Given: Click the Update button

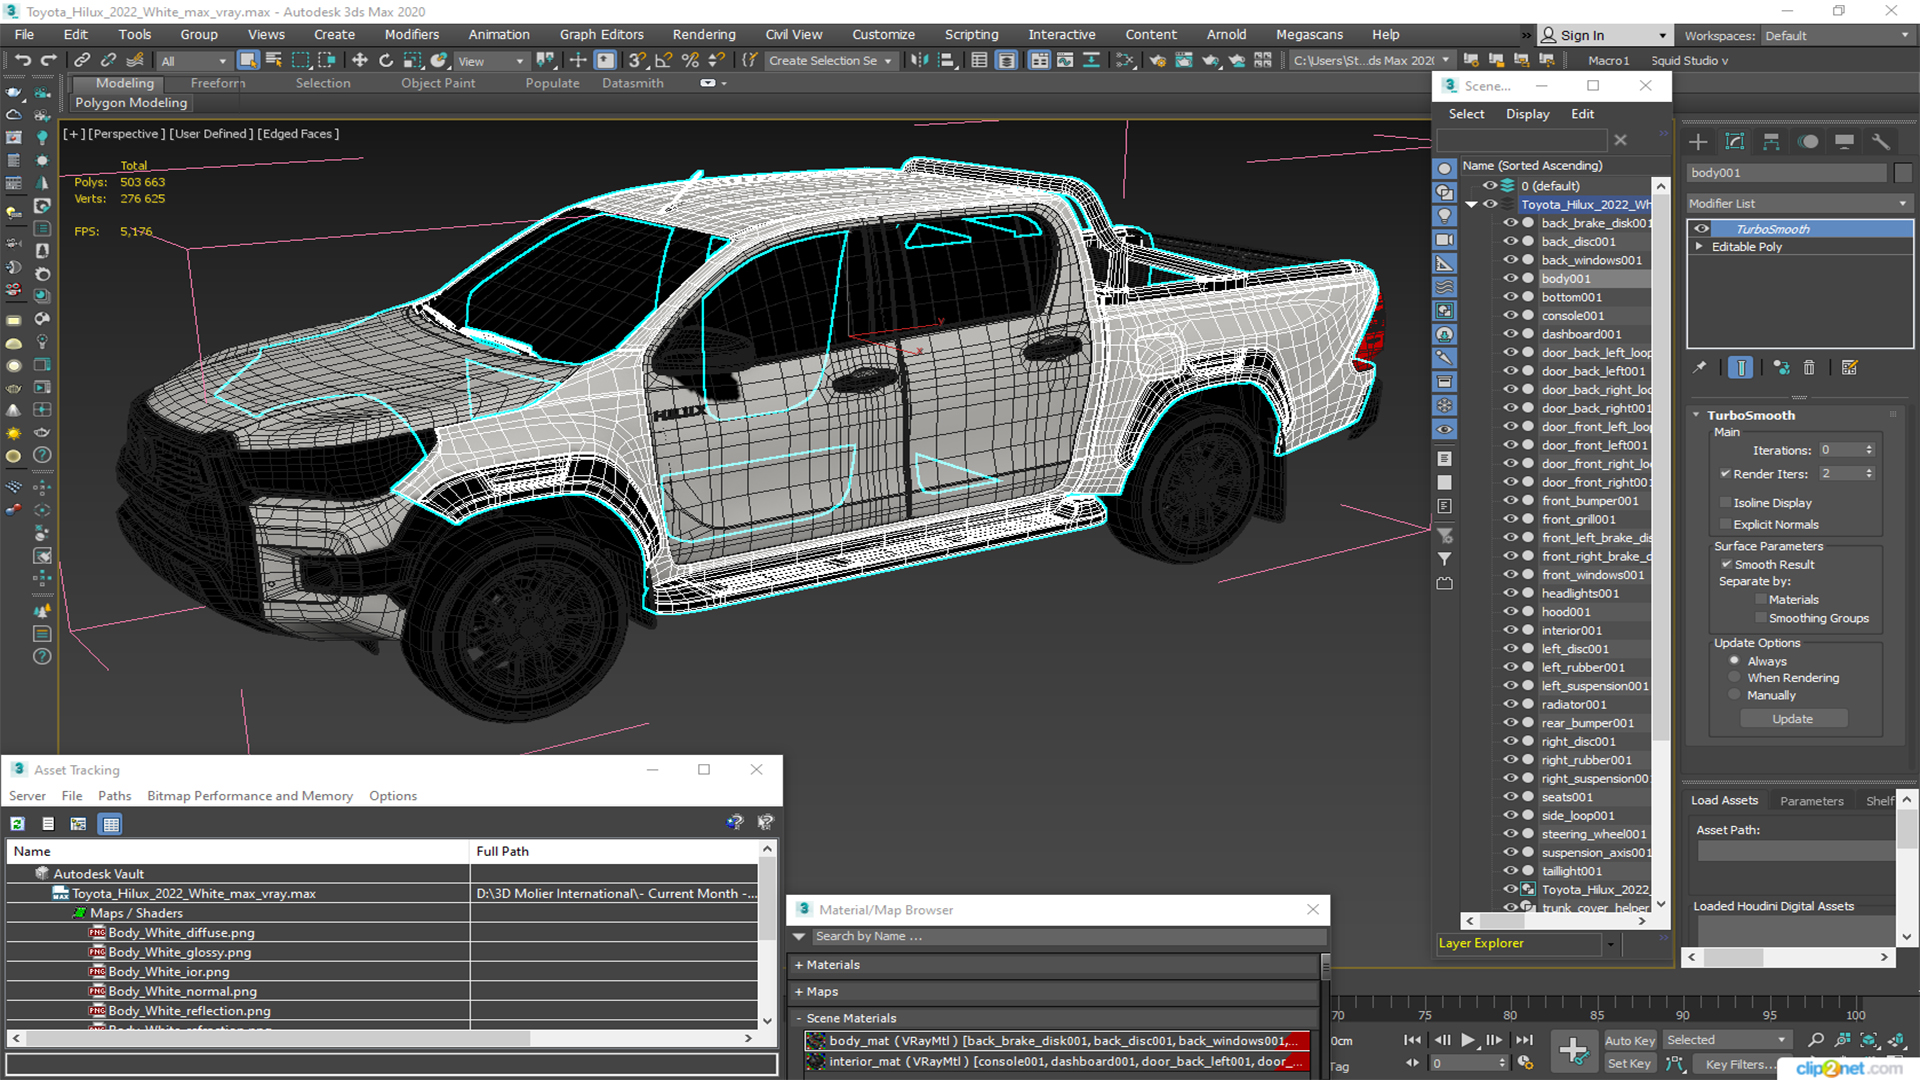Looking at the screenshot, I should (x=1793, y=719).
